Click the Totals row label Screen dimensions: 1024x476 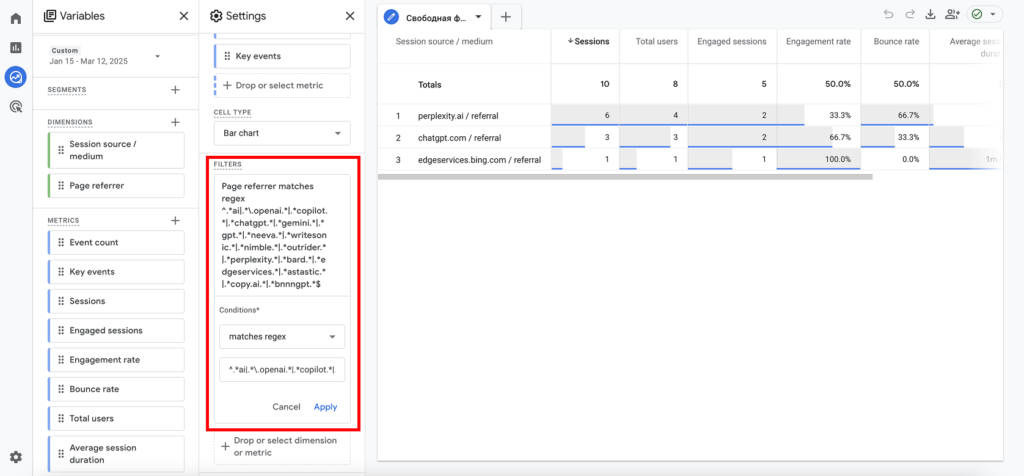click(430, 84)
